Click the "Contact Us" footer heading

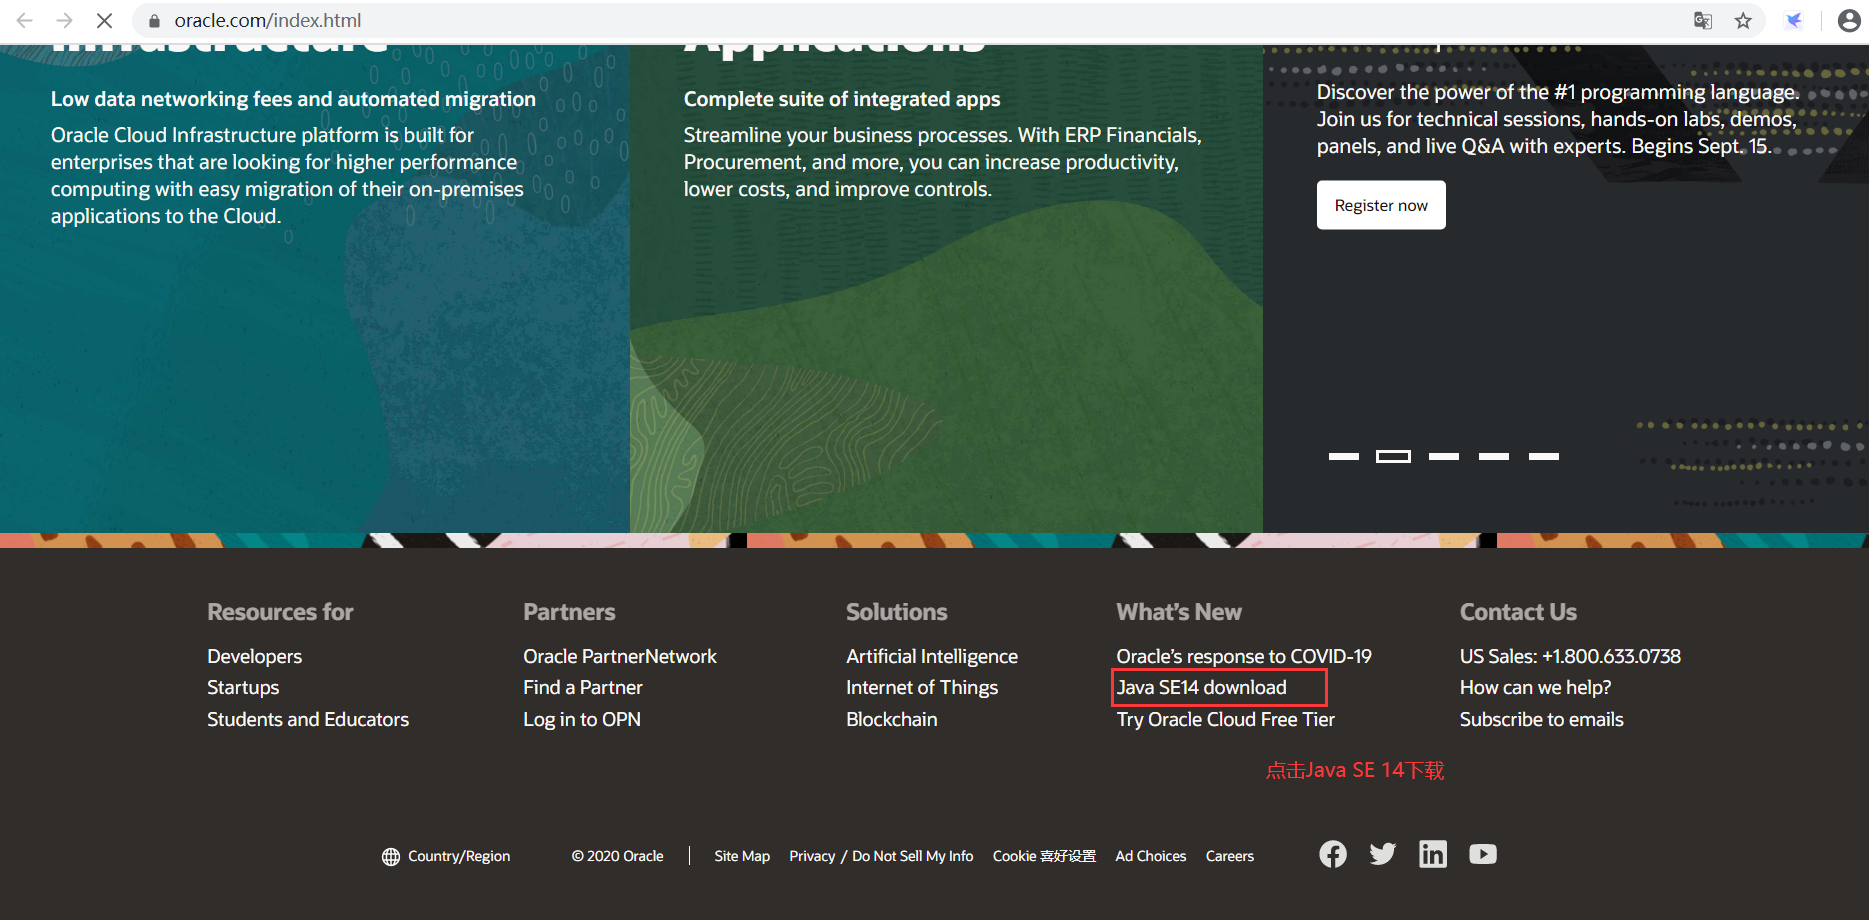1518,612
